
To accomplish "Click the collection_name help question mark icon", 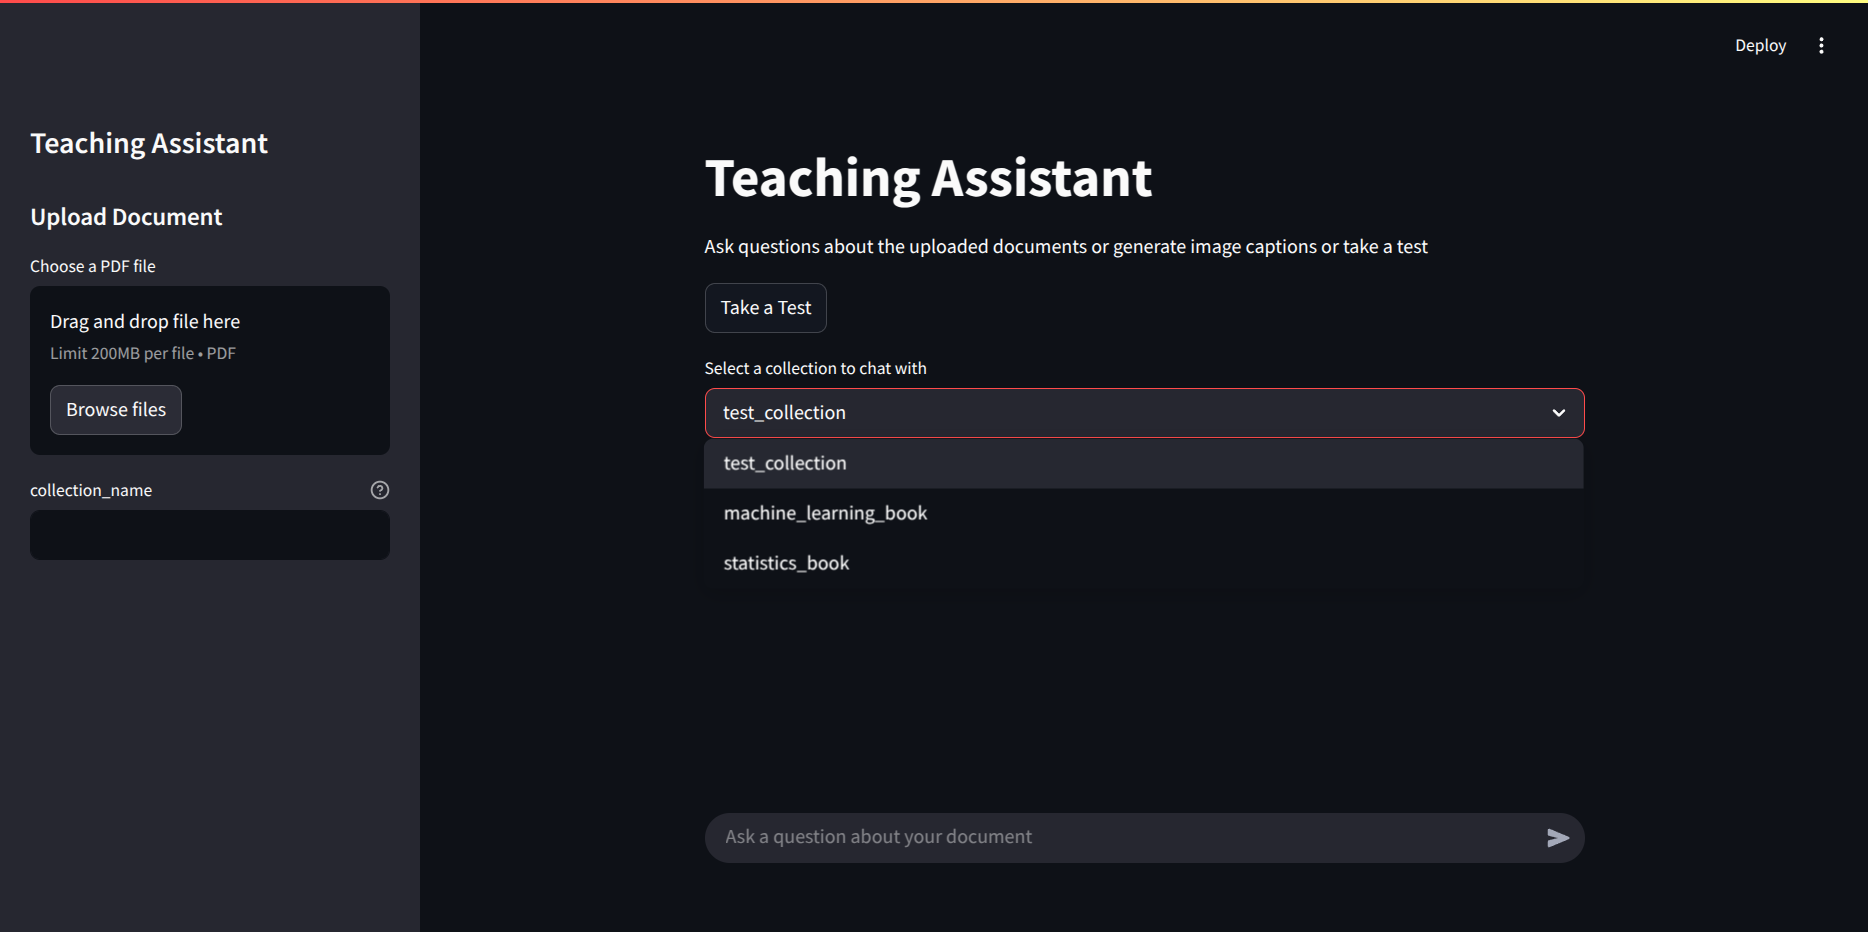I will [x=380, y=490].
